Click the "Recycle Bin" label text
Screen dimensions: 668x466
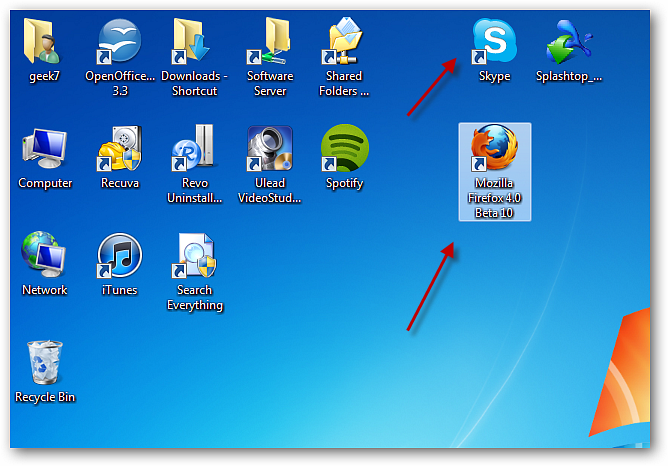[45, 397]
